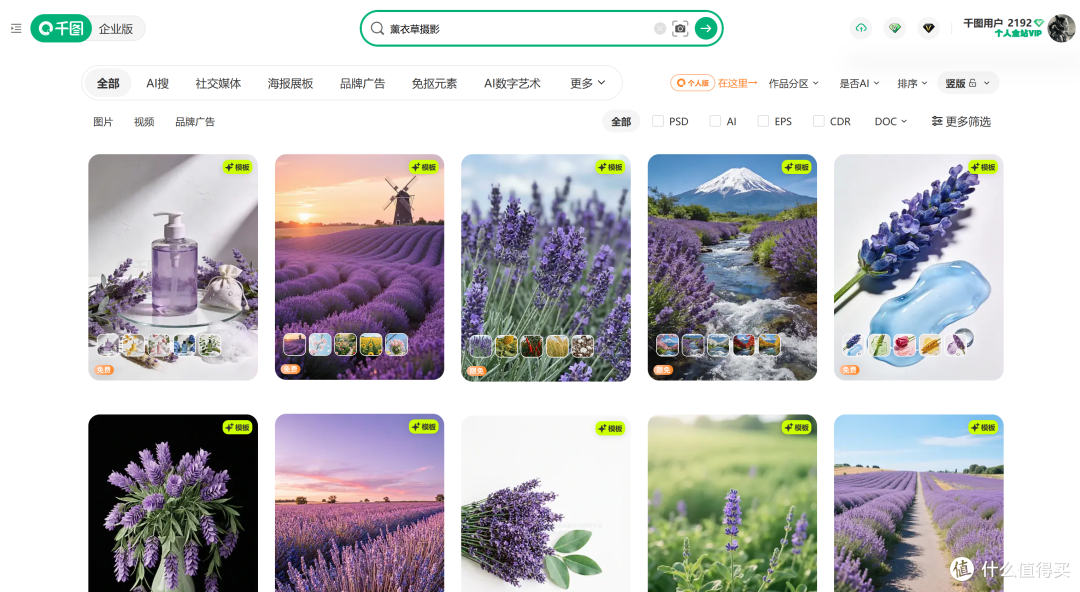Select the 免抠元素 tab

pos(434,83)
